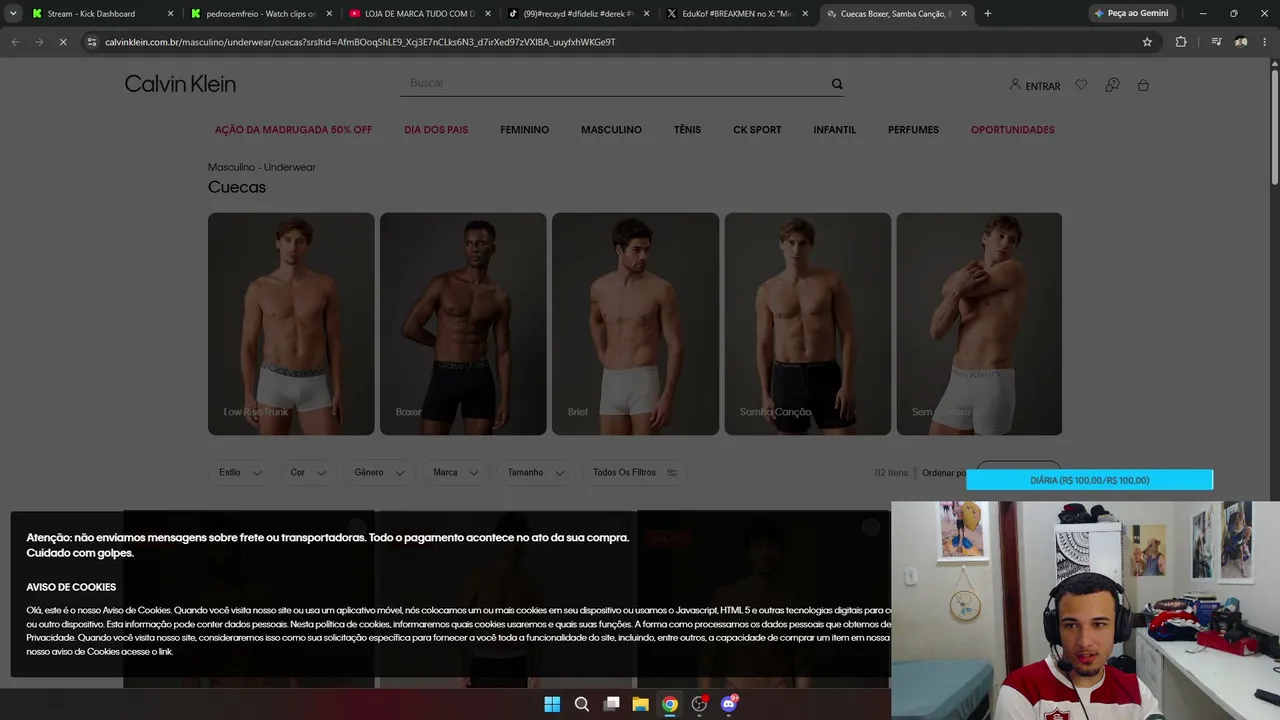The height and width of the screenshot is (720, 1280).
Task: Click ENTRAR to sign in
Action: click(1043, 87)
